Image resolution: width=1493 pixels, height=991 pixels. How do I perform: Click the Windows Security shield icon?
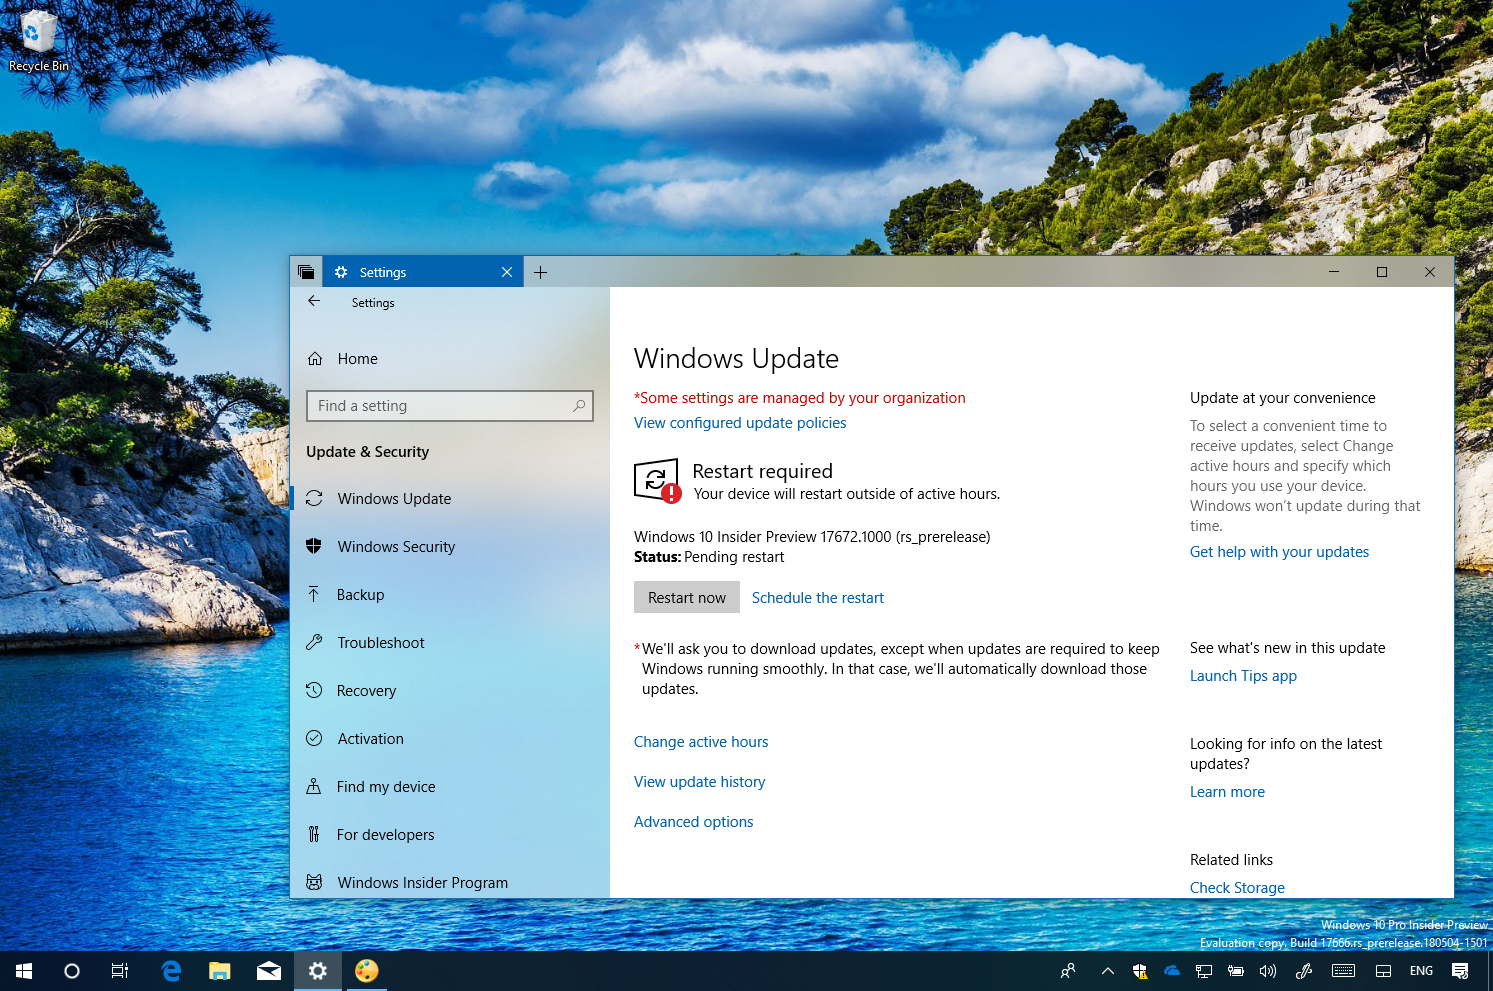click(314, 546)
